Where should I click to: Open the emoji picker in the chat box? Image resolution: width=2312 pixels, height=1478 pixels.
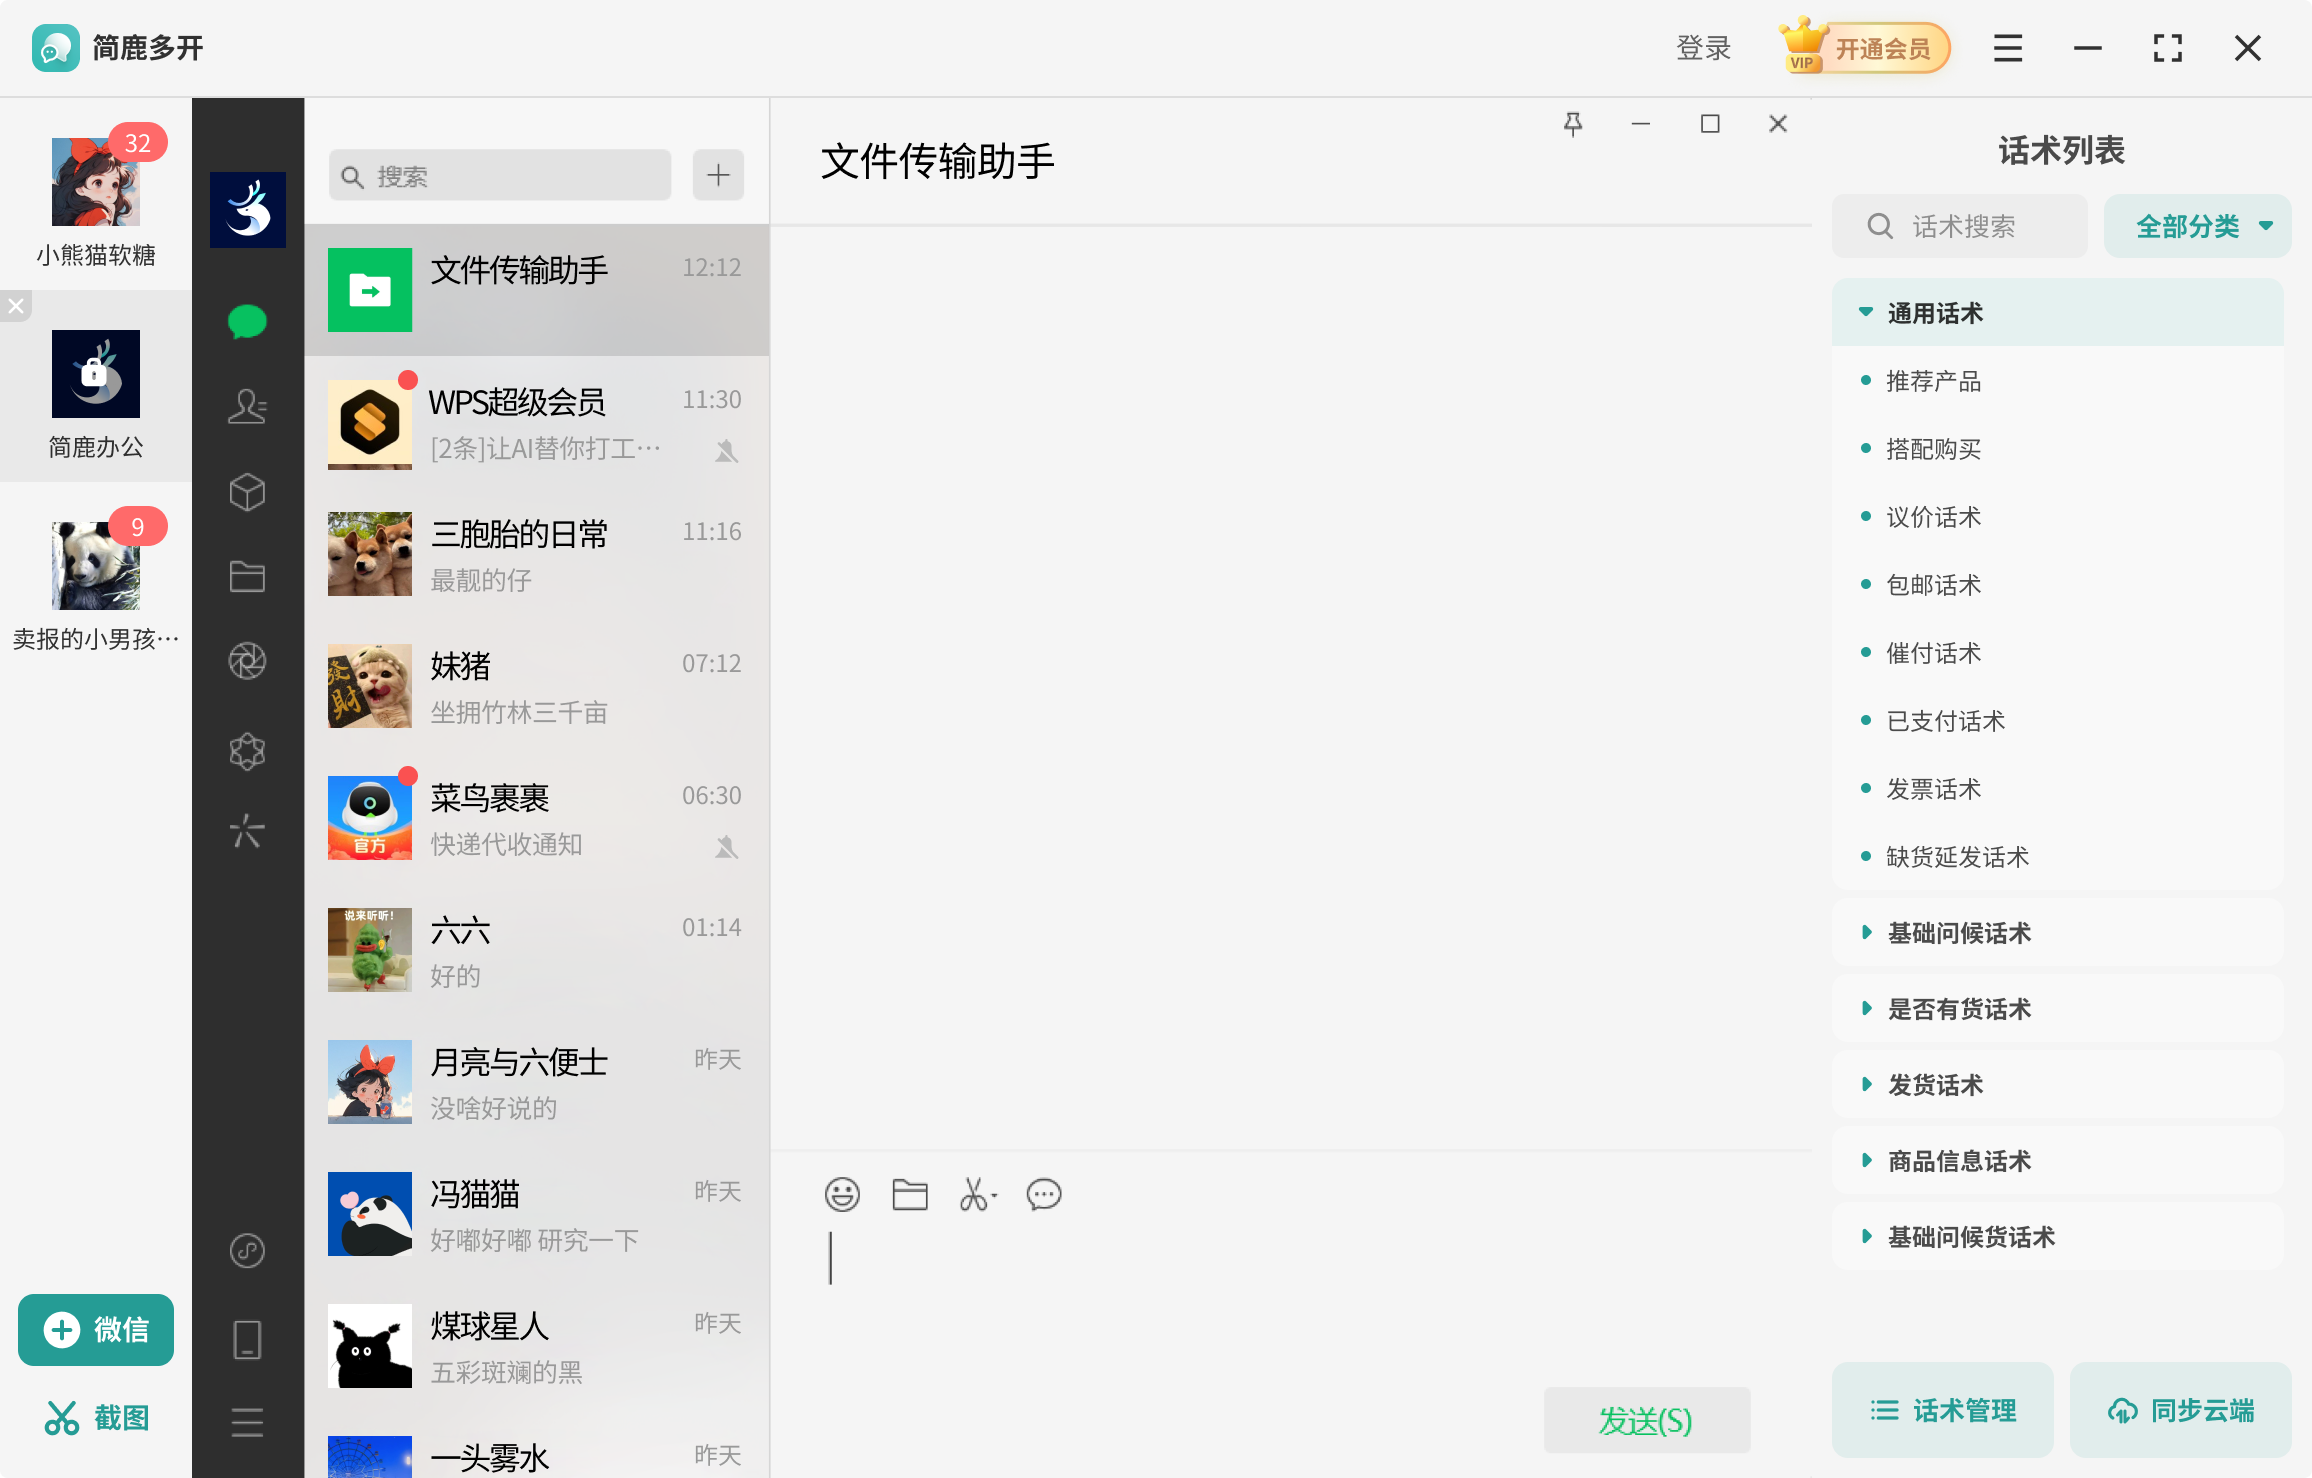click(x=842, y=1194)
